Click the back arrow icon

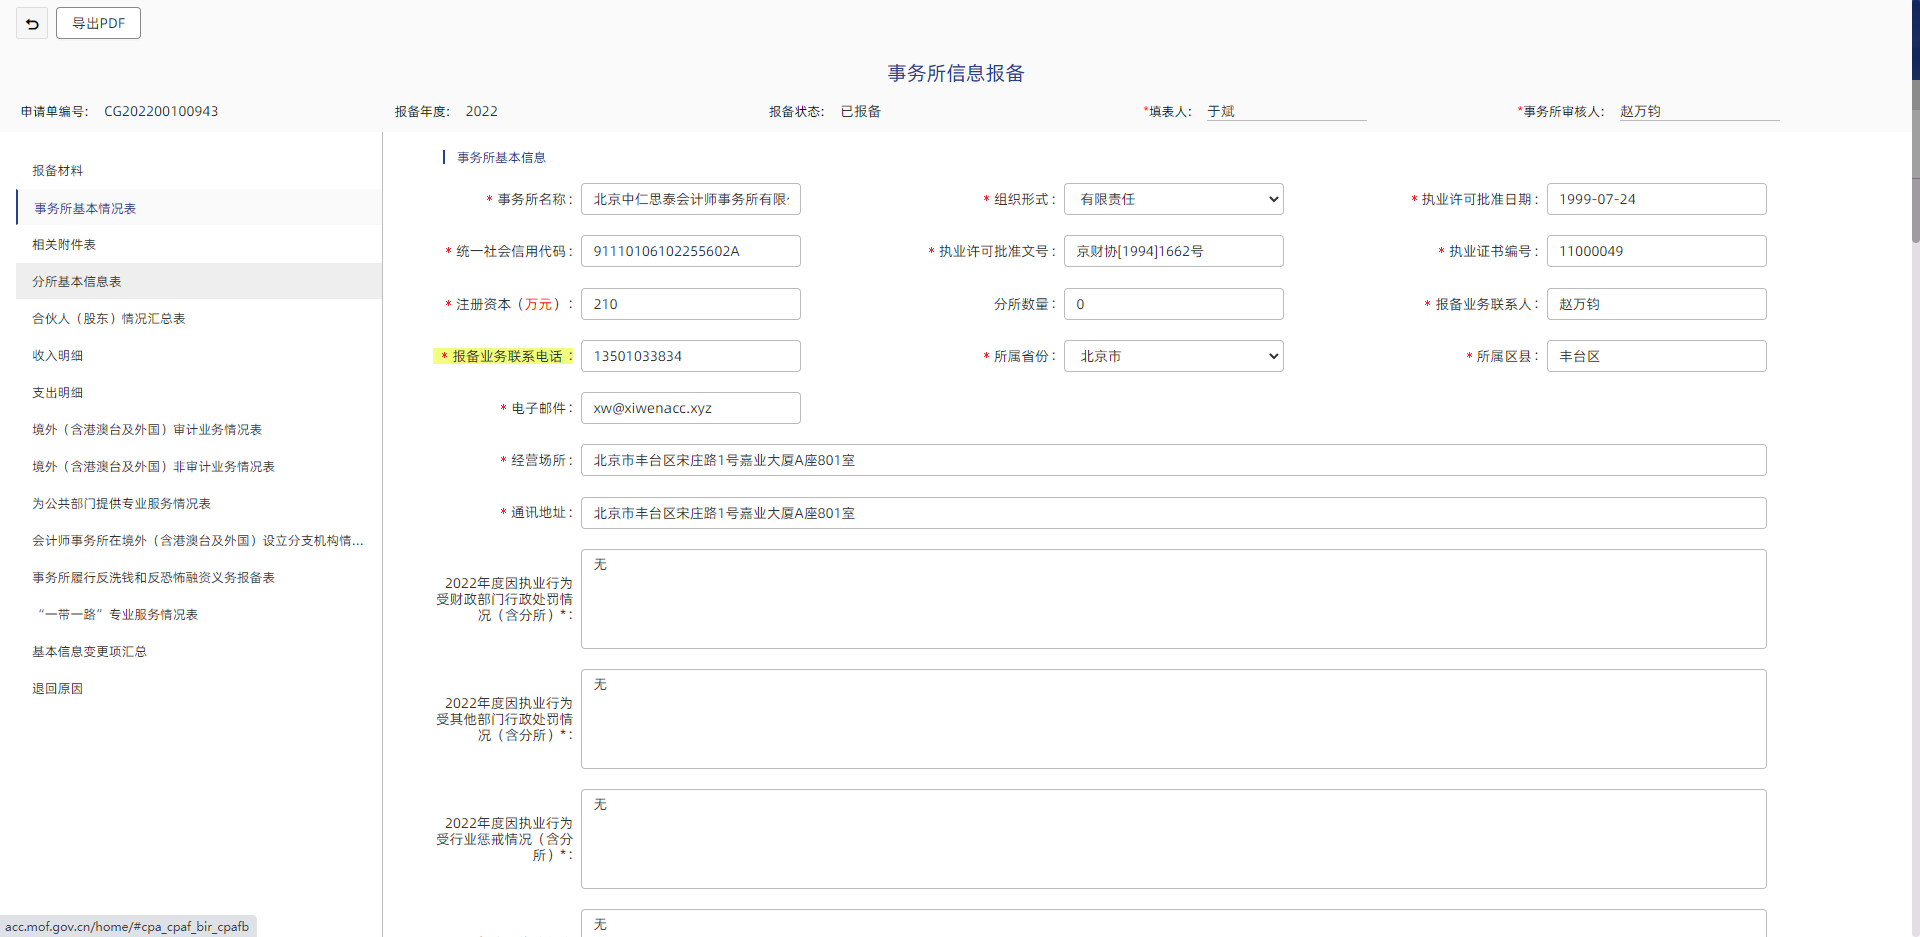tap(32, 24)
